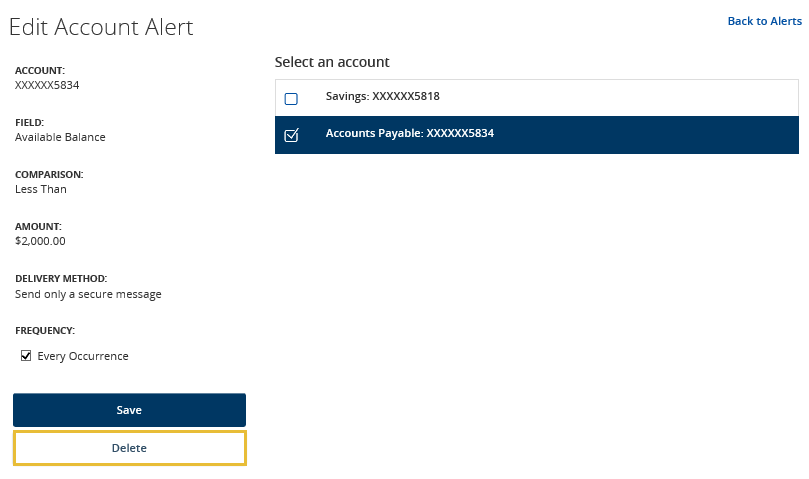The width and height of the screenshot is (809, 479).
Task: Open the ACCOUNT label section
Action: pos(40,70)
